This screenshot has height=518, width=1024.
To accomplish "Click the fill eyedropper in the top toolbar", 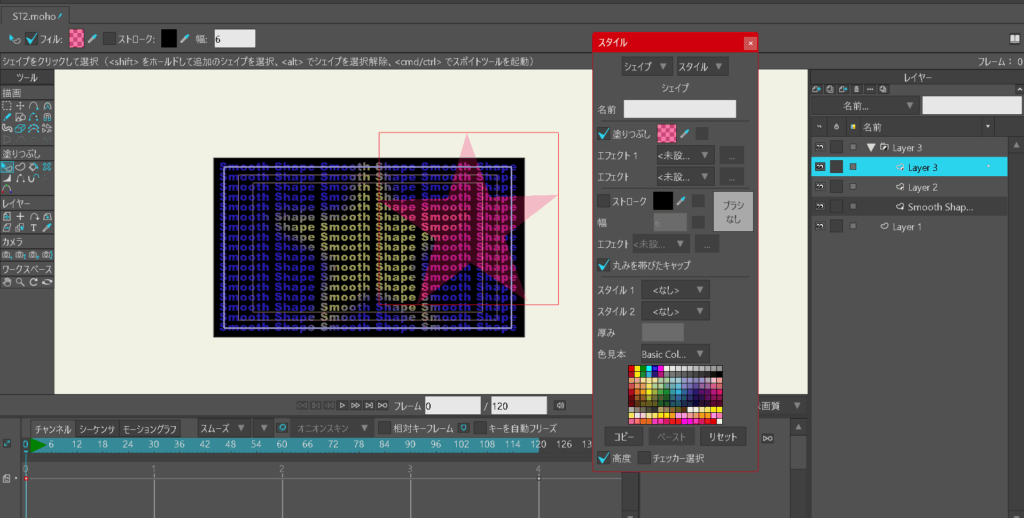I will (x=91, y=38).
